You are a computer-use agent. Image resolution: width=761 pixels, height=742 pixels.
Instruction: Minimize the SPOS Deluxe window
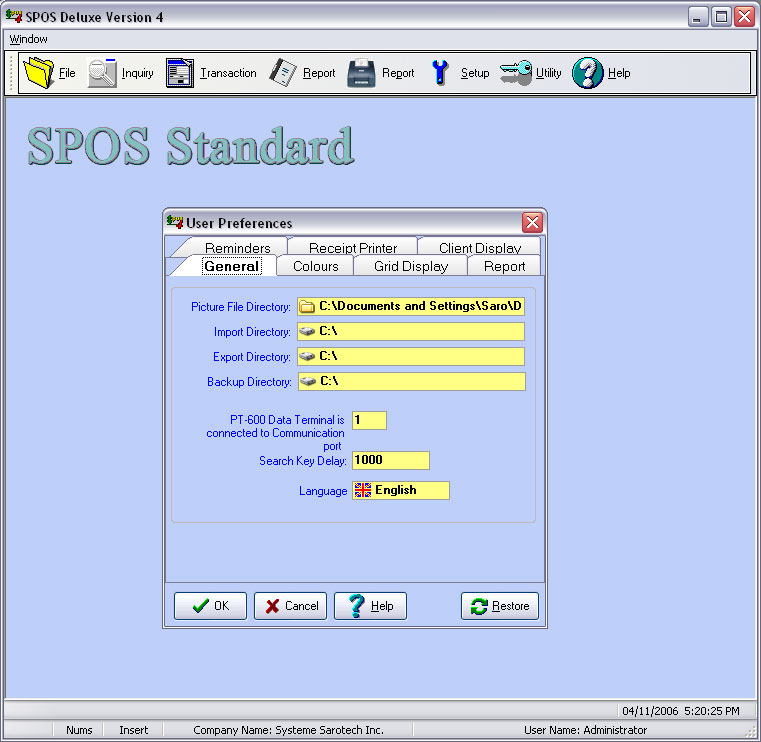click(x=698, y=17)
